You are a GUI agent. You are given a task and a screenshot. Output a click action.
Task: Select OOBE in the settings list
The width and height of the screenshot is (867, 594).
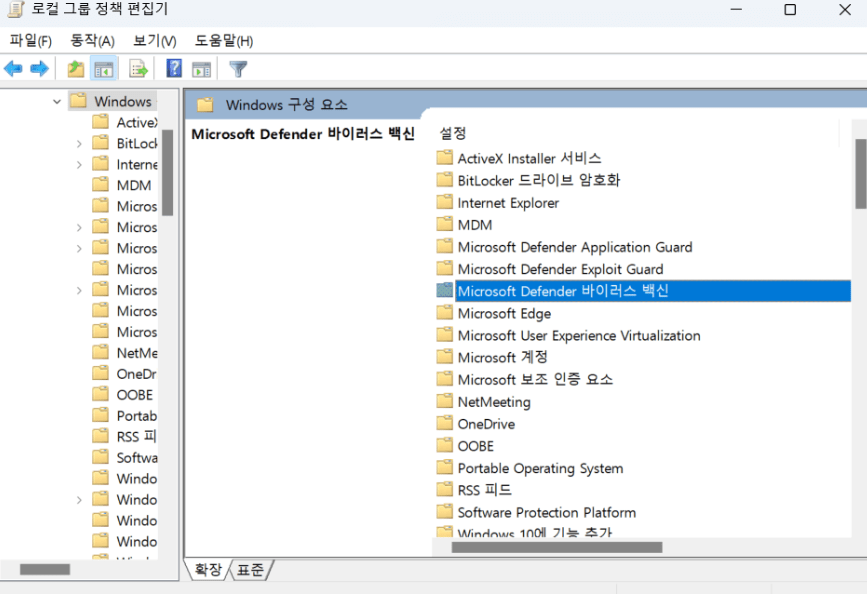click(476, 446)
